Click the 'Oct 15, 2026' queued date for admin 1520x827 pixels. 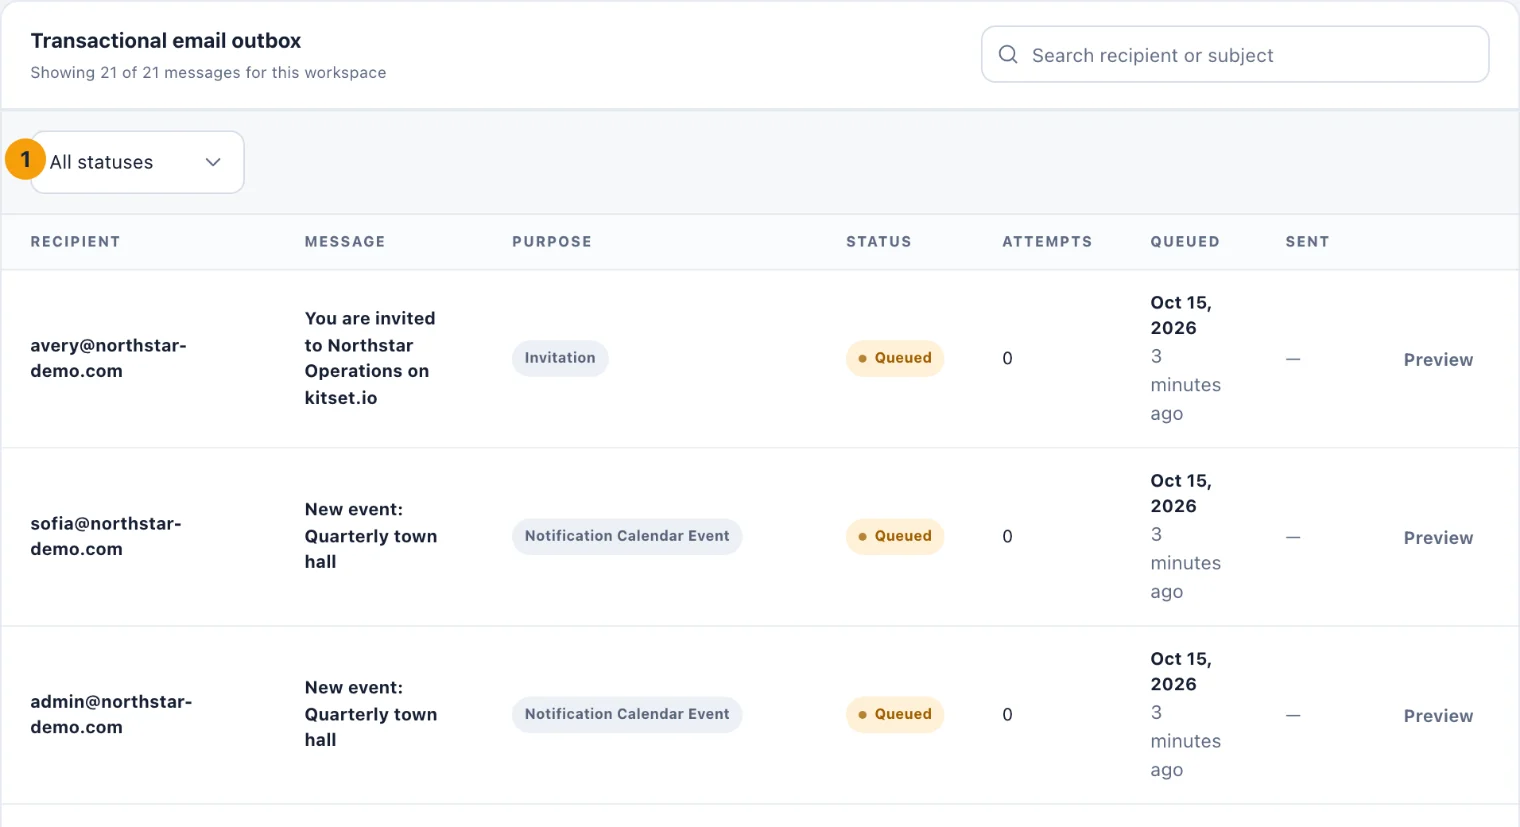tap(1181, 671)
